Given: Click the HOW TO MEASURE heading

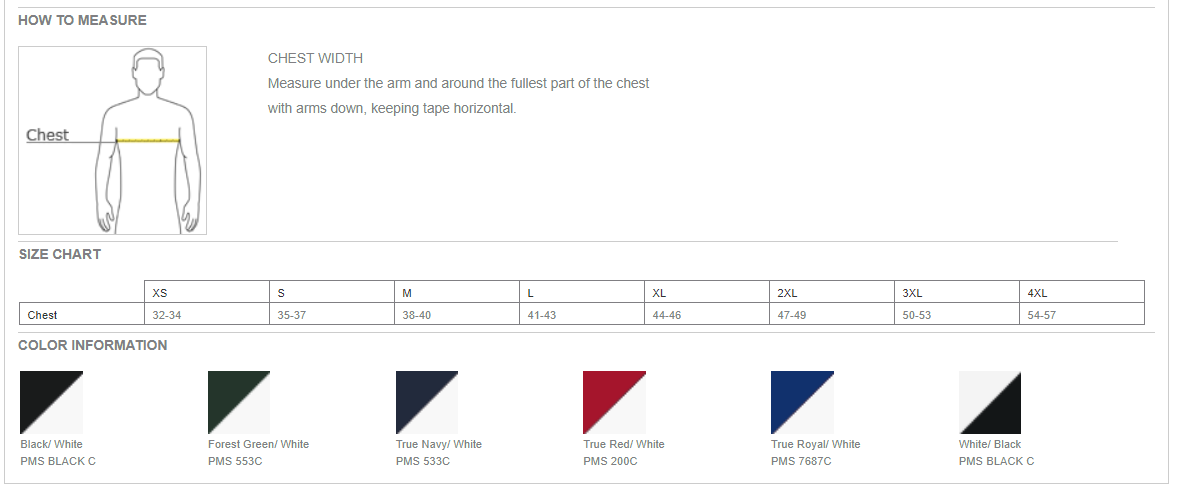Looking at the screenshot, I should click(x=82, y=20).
